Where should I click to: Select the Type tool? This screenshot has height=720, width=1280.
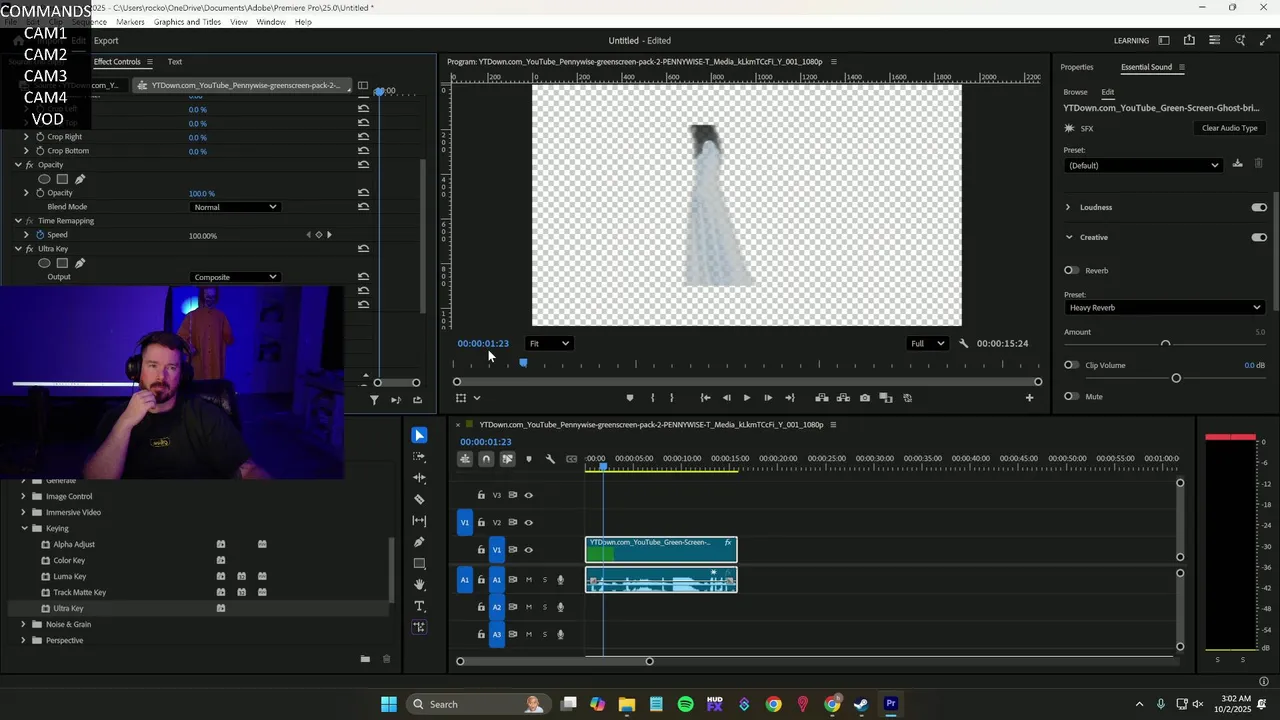[x=419, y=606]
